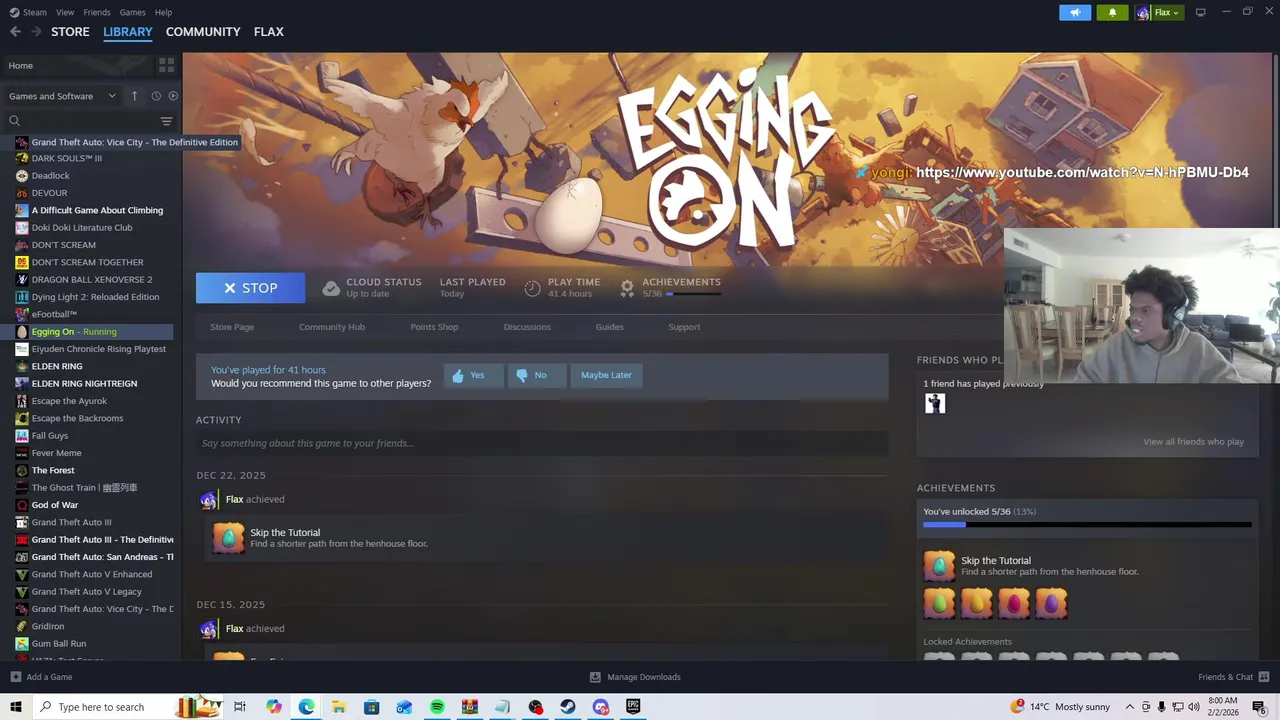Open the Help menu

(163, 12)
